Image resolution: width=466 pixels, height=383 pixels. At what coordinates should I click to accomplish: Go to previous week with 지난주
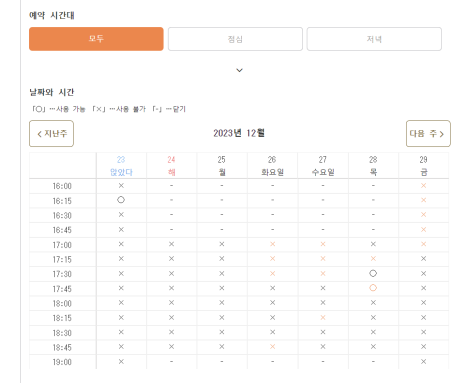point(52,134)
